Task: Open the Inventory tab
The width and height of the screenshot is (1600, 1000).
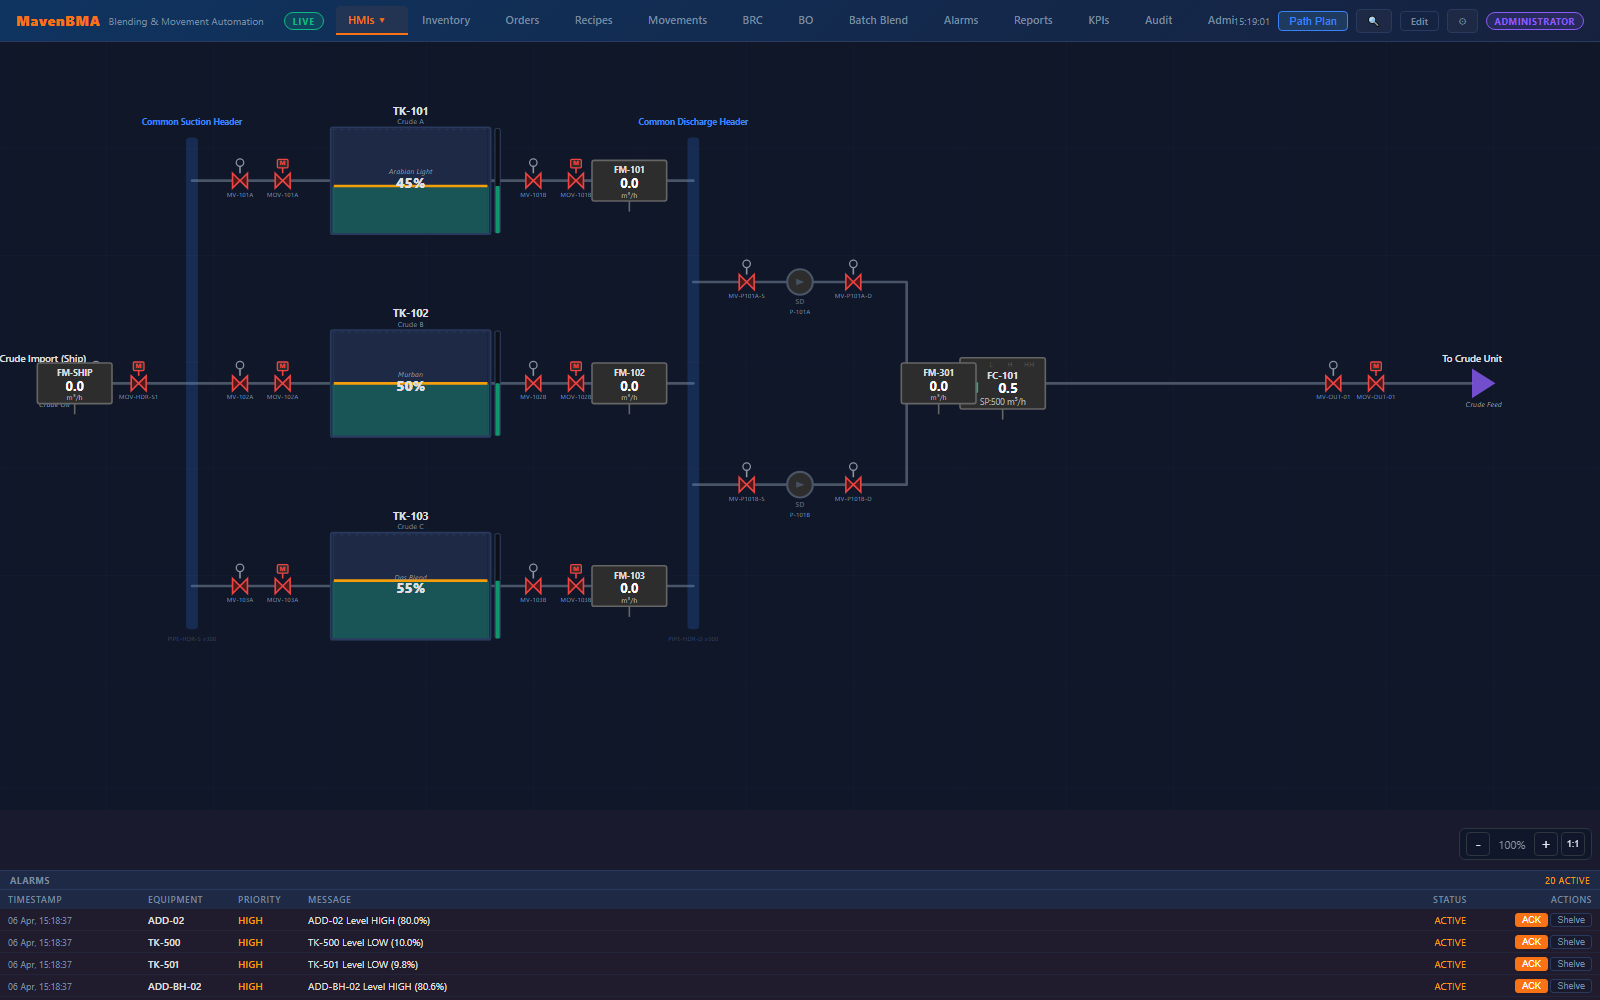Action: click(446, 20)
